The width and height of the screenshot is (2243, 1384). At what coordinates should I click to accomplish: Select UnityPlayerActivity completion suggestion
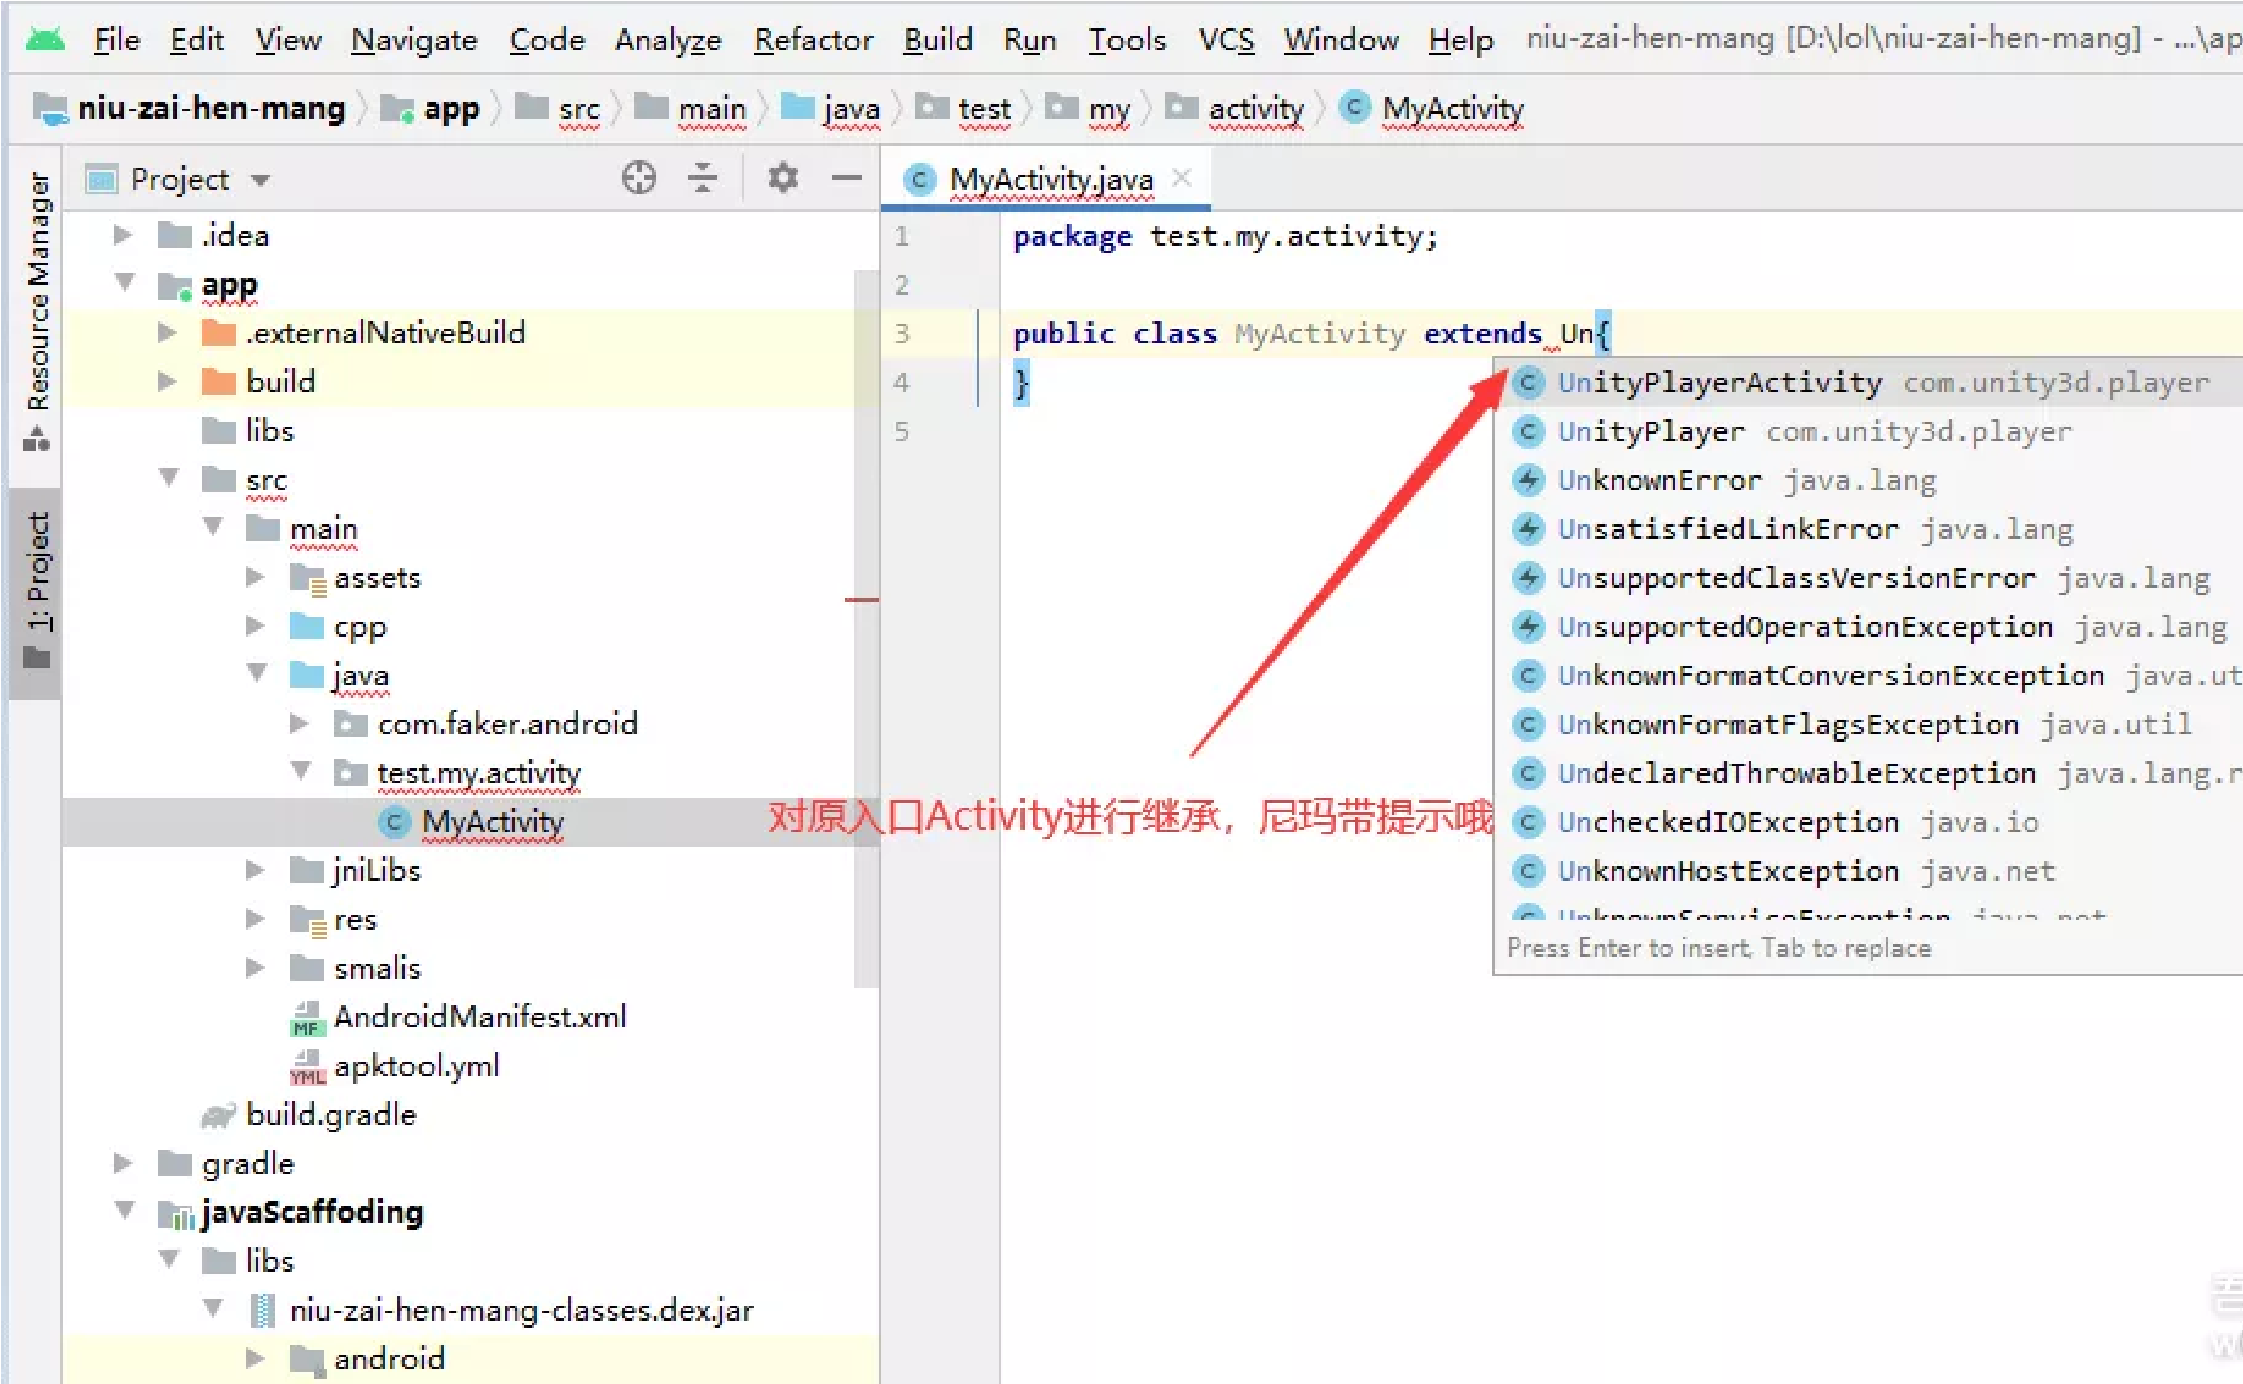(1718, 382)
